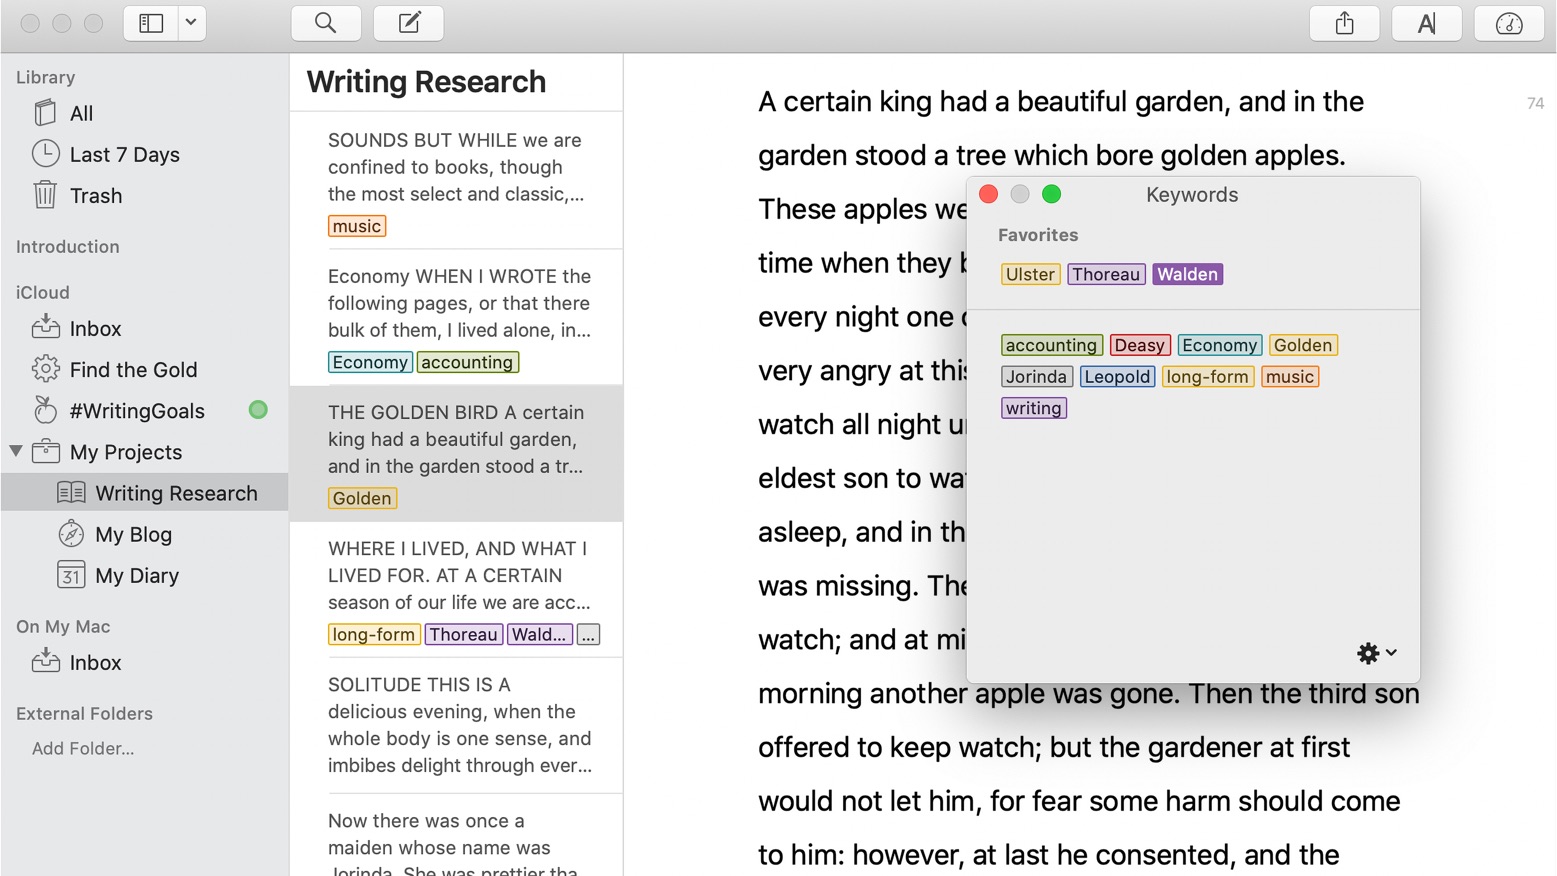This screenshot has height=876, width=1557.
Task: Open the WHERE I LIVED sheet
Action: 456,589
